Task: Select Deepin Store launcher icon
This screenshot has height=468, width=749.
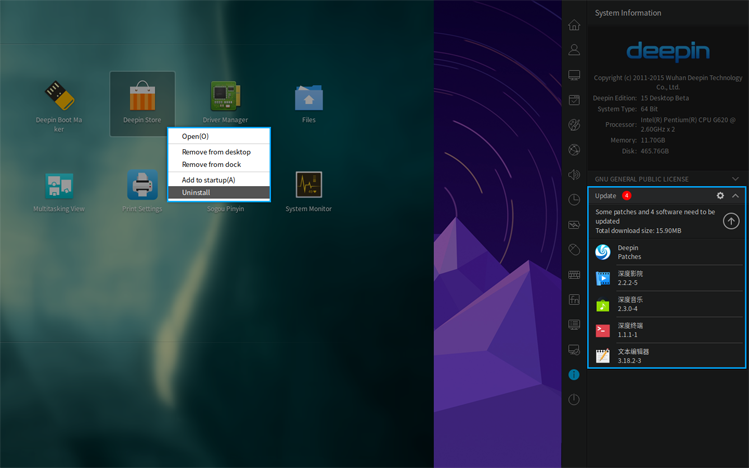Action: pos(142,96)
